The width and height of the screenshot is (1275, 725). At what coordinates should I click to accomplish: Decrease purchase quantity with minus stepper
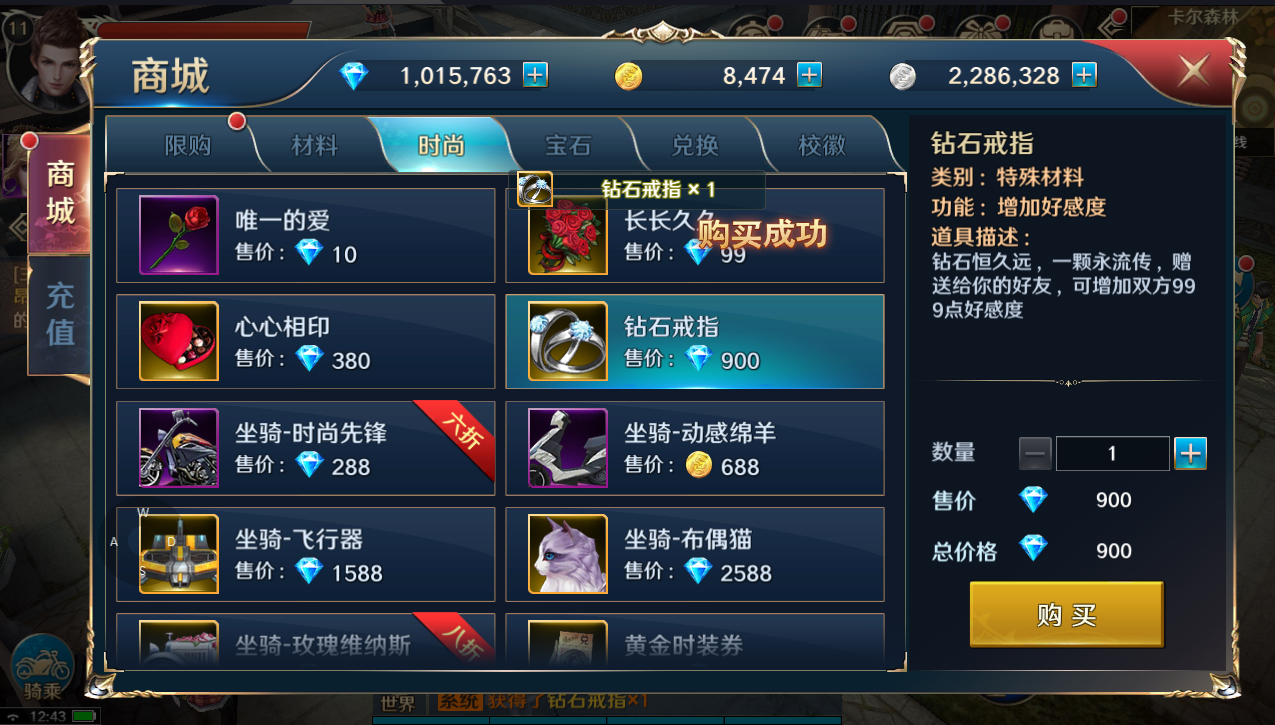(1035, 453)
